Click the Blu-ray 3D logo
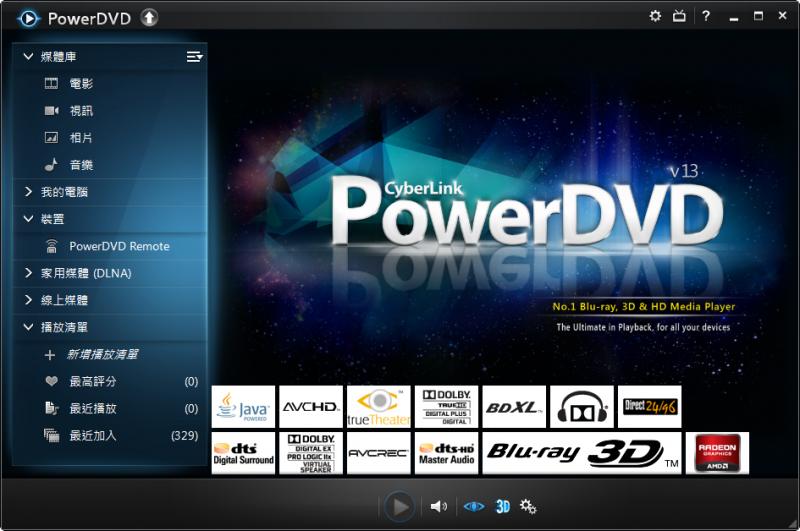 click(x=582, y=453)
